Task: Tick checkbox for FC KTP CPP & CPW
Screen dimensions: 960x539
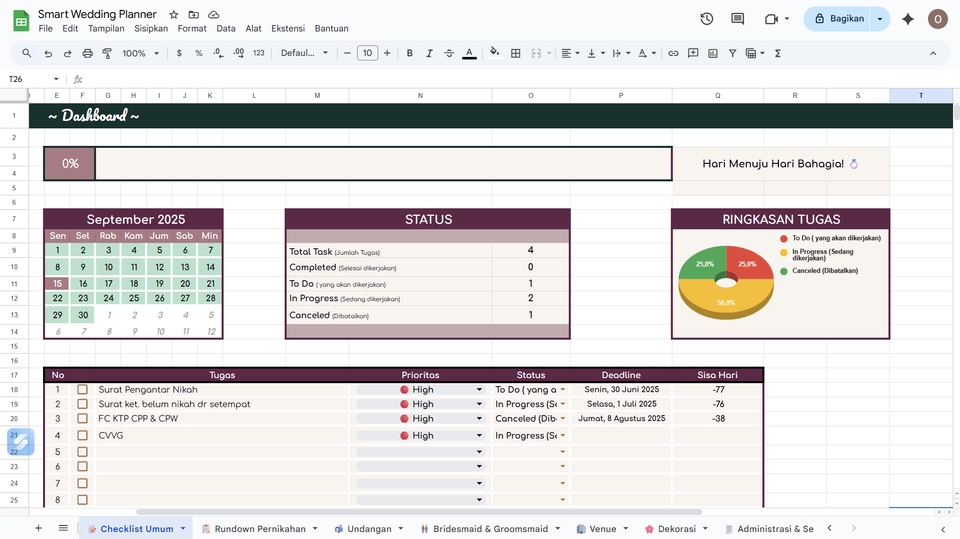Action: pos(83,419)
